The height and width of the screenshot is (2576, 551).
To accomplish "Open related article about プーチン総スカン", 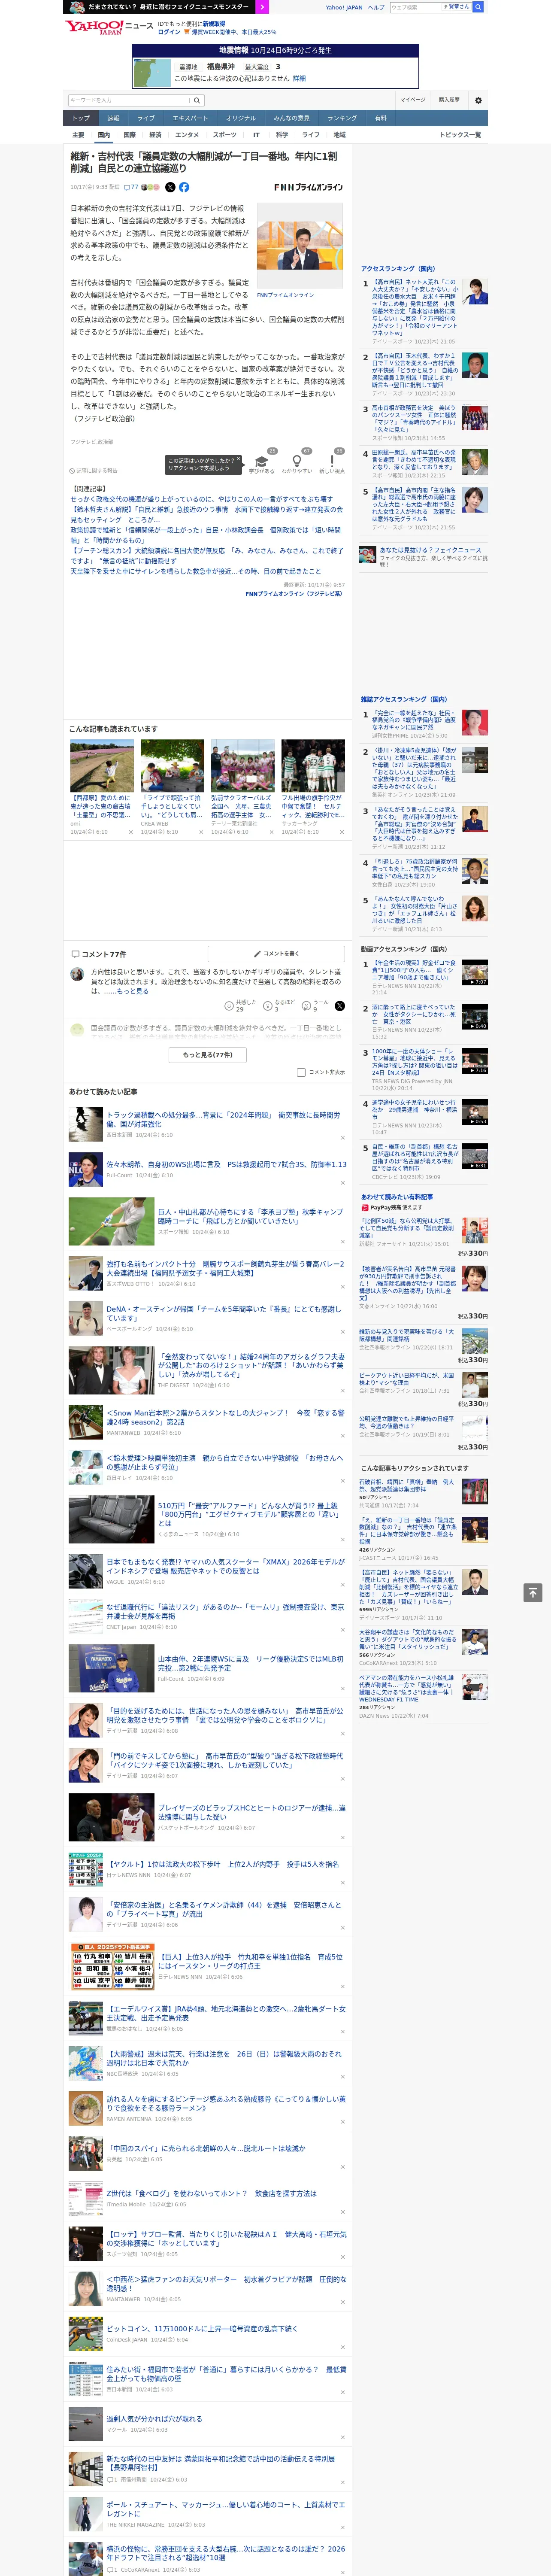I will [206, 555].
